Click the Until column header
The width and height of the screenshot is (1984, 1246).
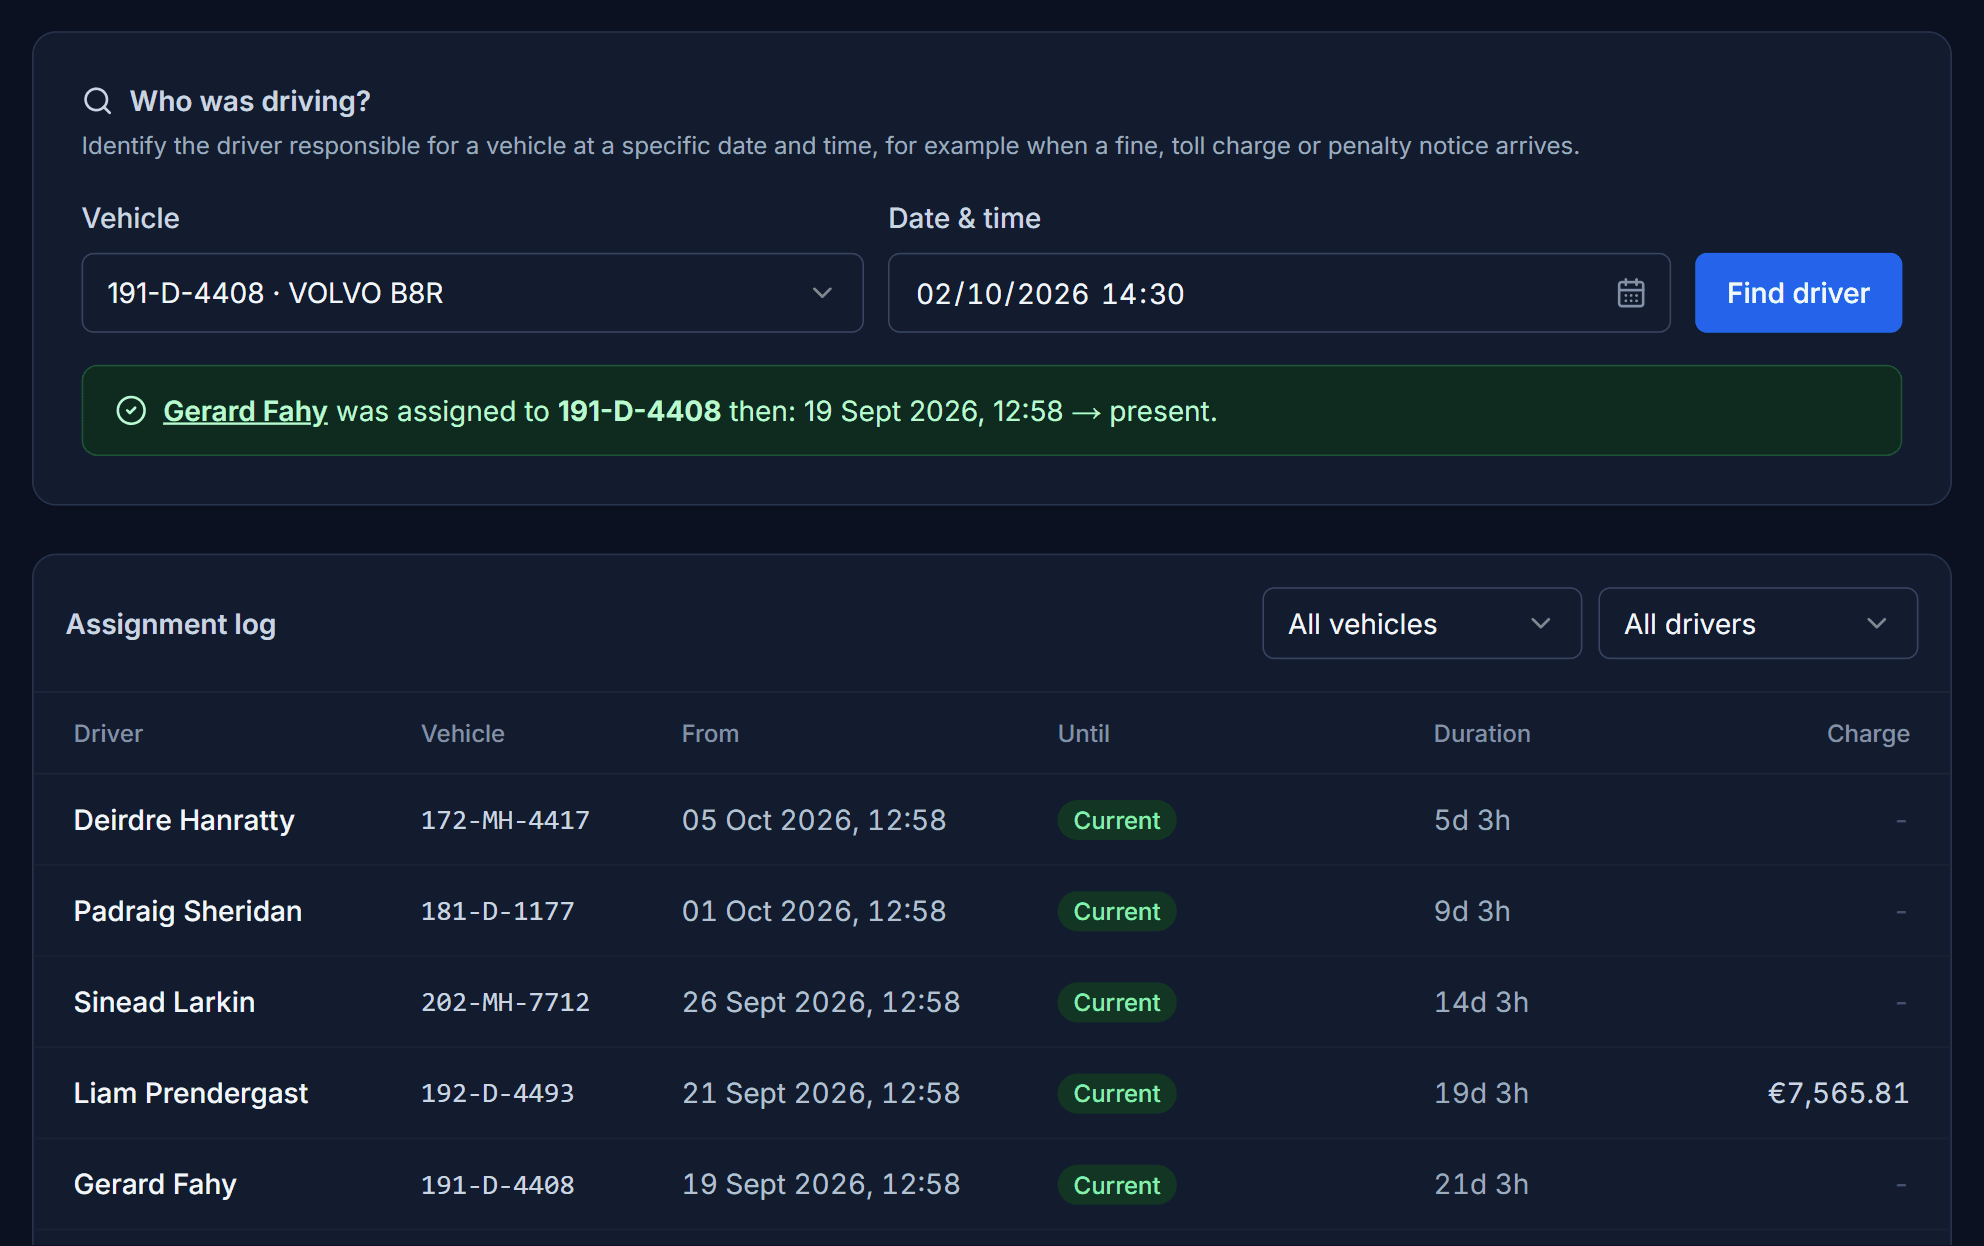click(1084, 733)
